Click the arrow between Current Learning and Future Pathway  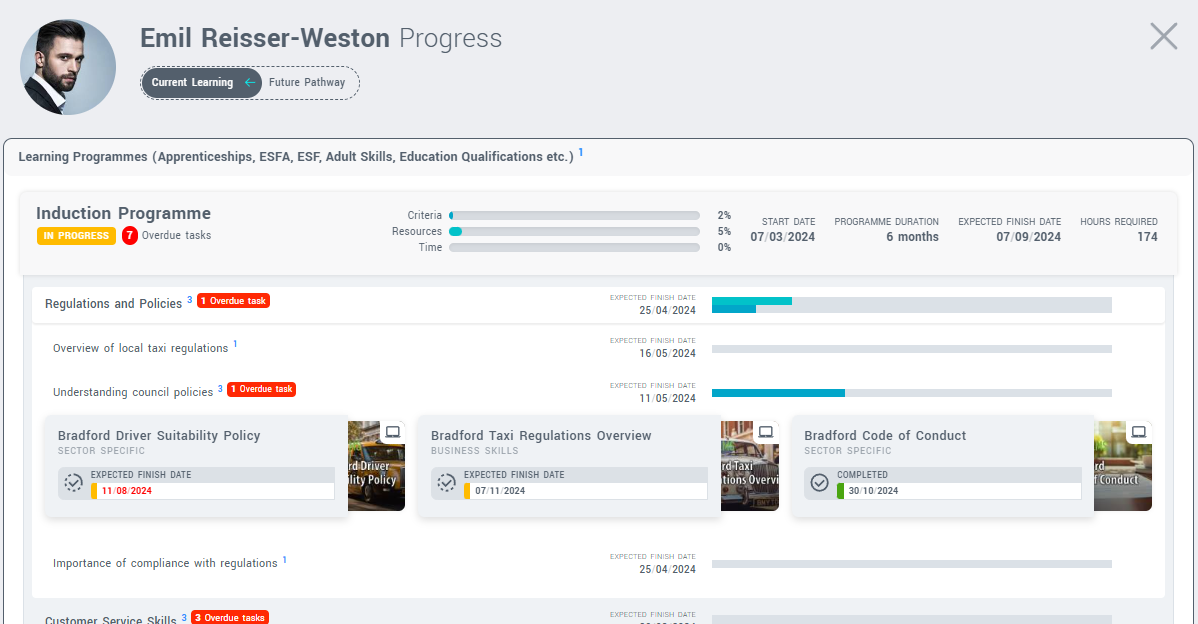point(249,82)
